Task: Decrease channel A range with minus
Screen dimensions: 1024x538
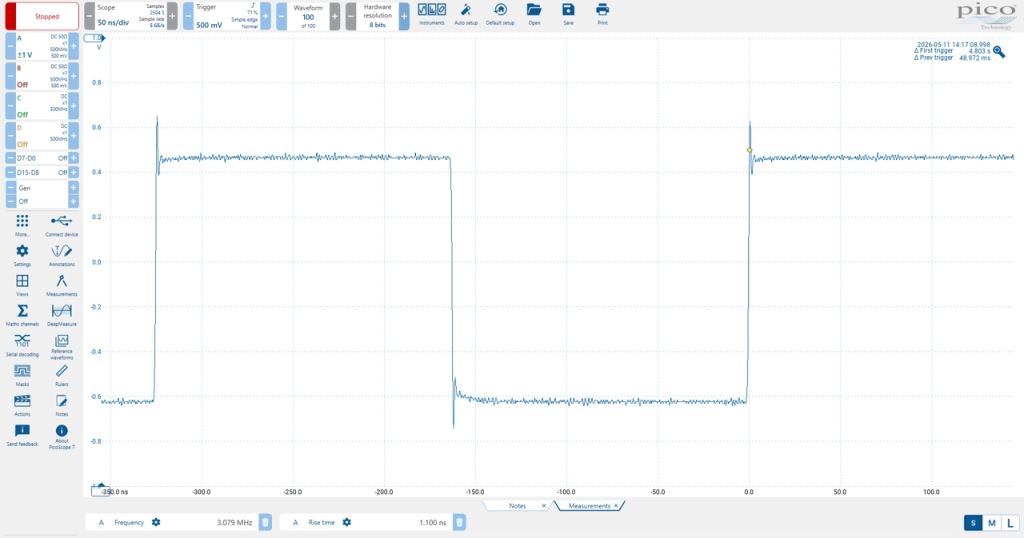Action: point(10,46)
